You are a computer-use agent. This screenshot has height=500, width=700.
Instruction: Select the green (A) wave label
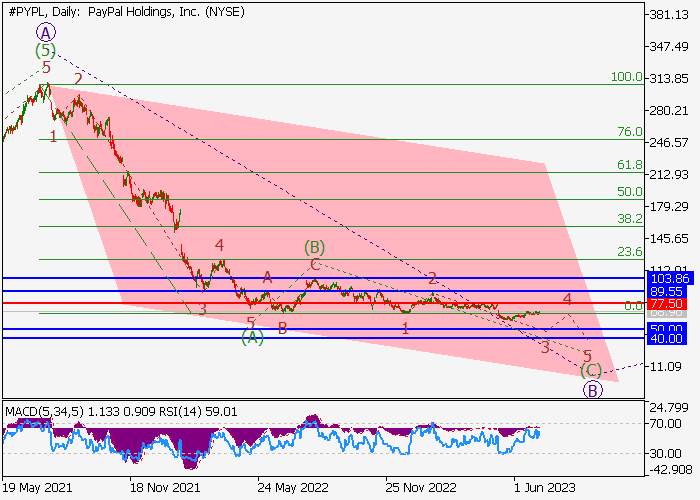point(252,337)
